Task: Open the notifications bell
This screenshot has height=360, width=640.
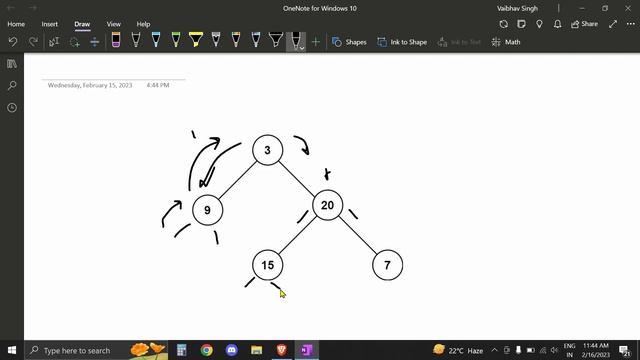Action: (x=557, y=24)
